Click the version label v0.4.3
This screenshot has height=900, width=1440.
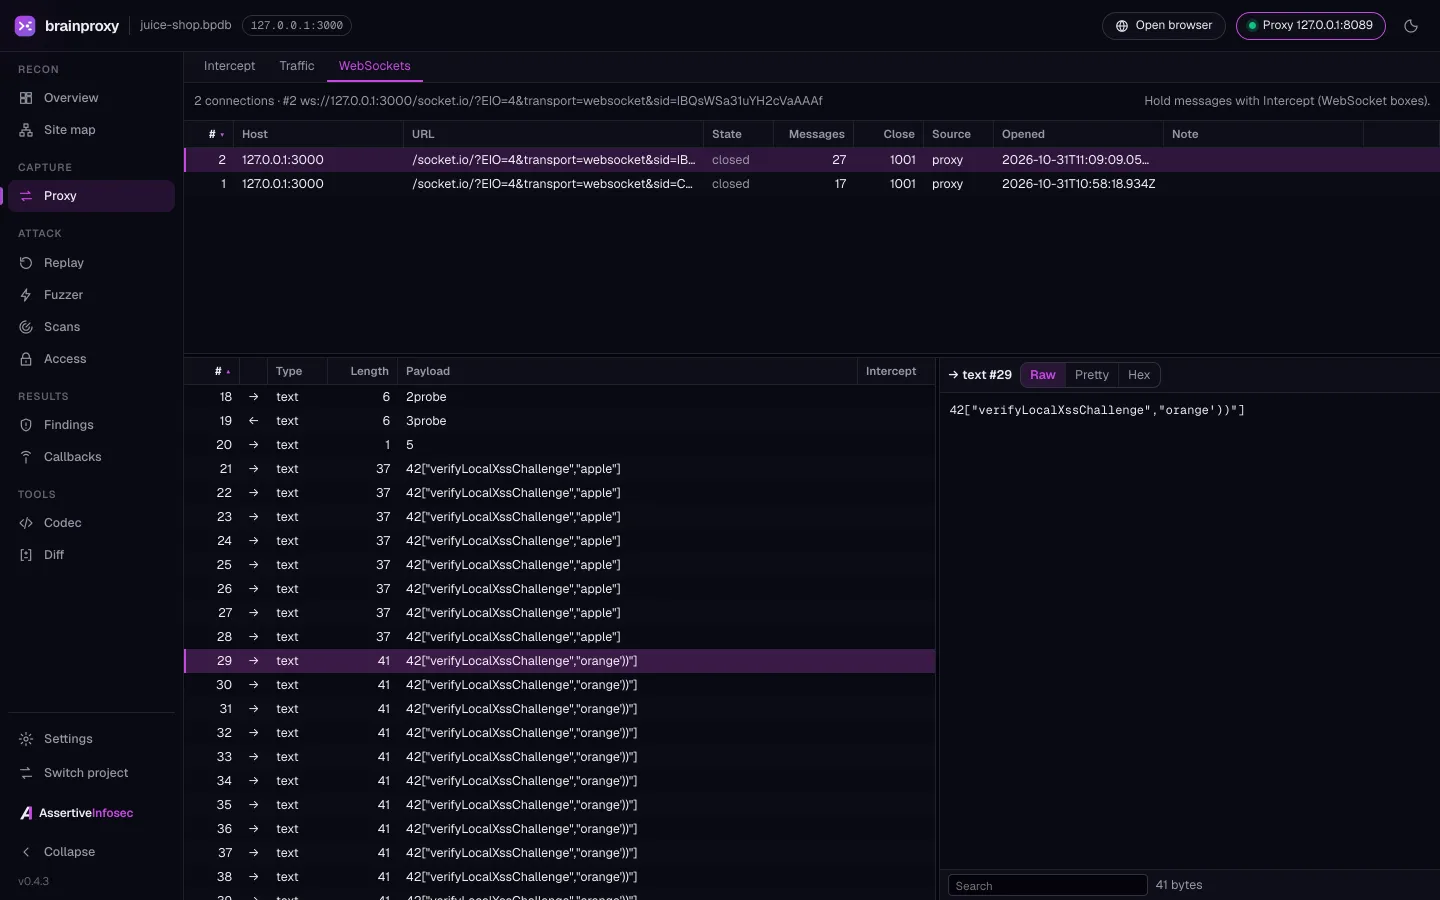(33, 881)
